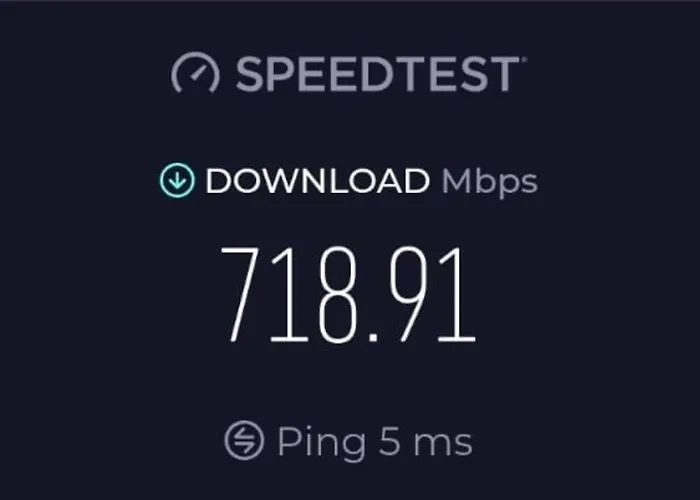Click the decimal point in 718.91
The image size is (700, 500).
click(x=374, y=338)
